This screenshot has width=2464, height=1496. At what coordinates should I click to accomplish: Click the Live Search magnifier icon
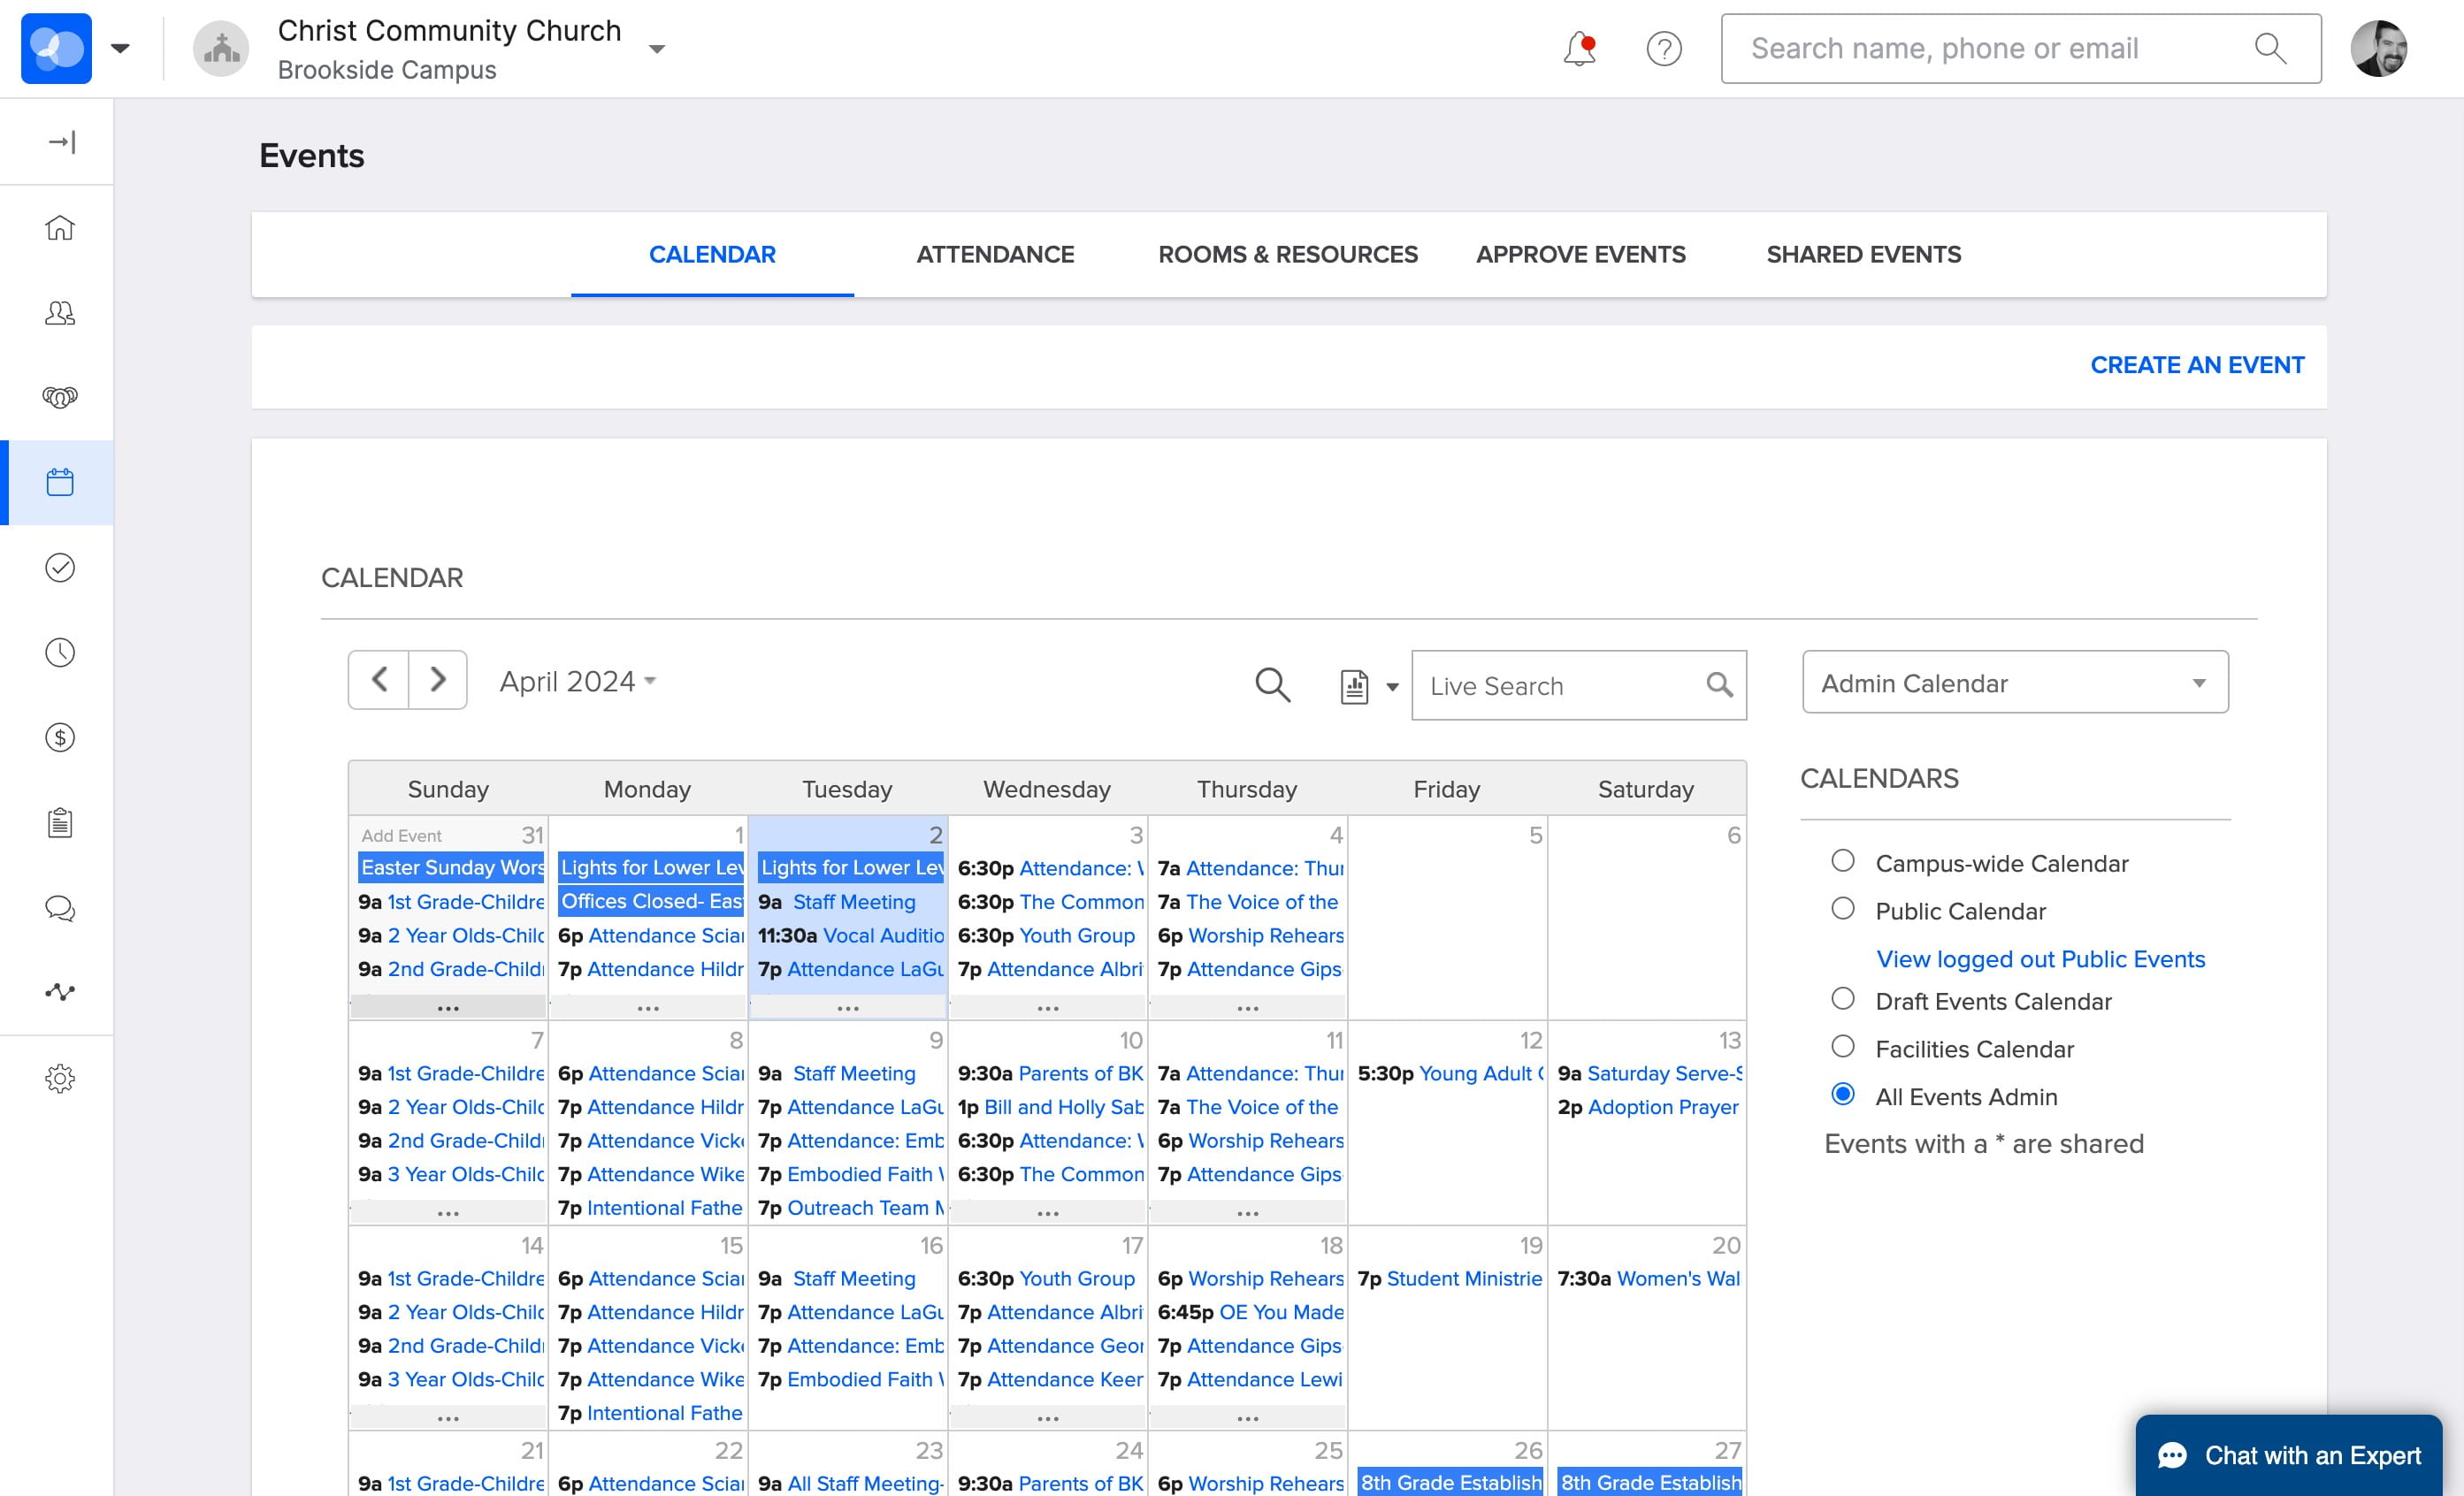(1719, 684)
